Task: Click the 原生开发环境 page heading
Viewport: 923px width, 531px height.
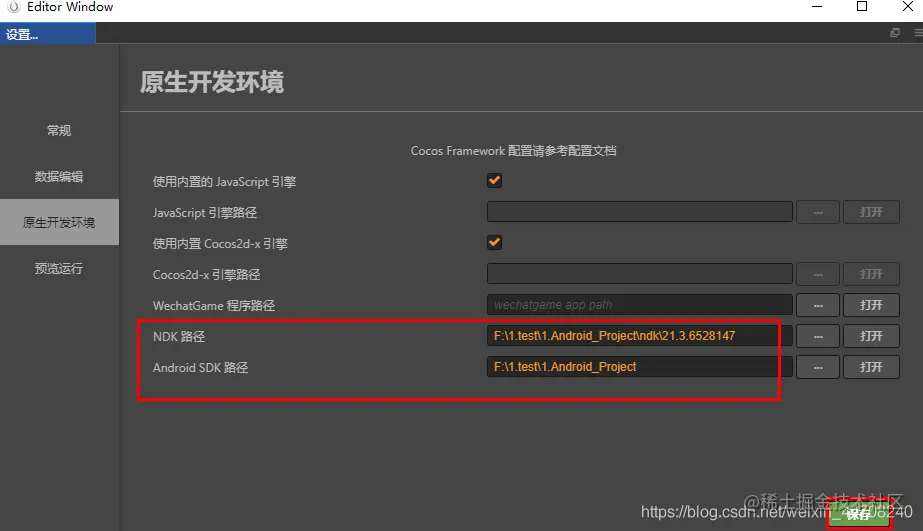Action: point(212,82)
